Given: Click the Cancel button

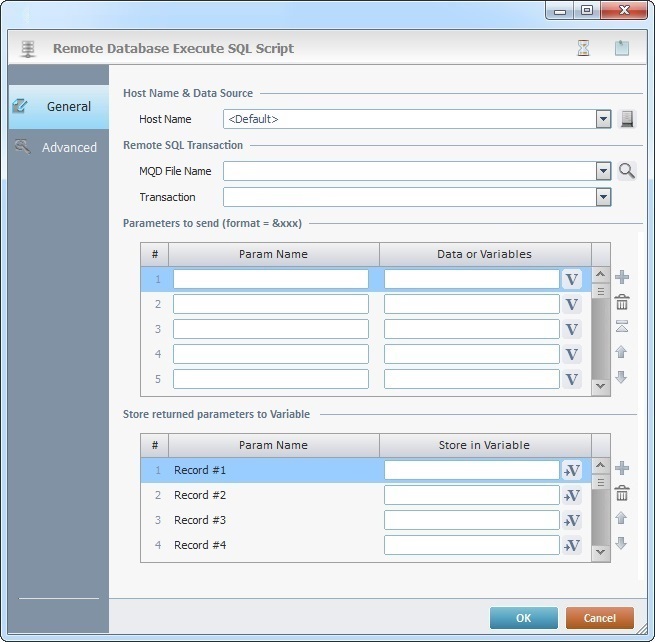Looking at the screenshot, I should tap(599, 618).
